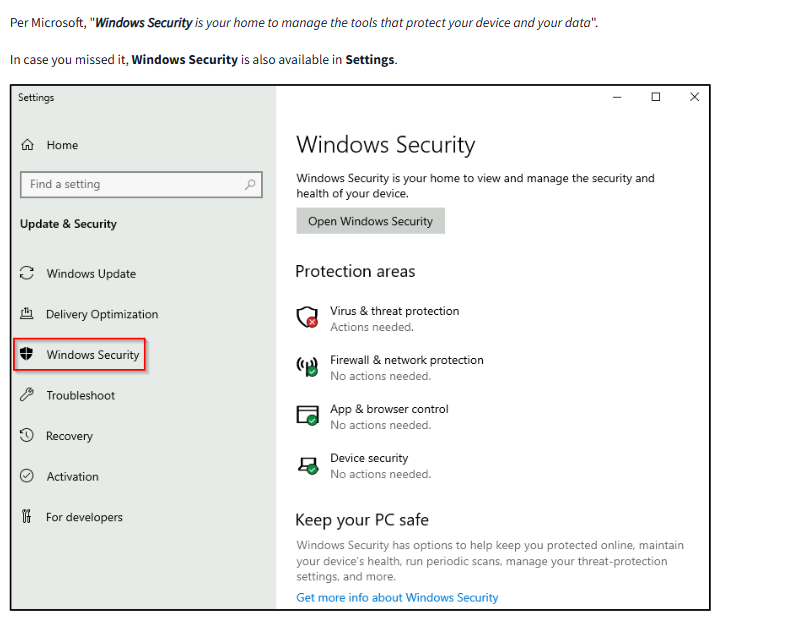Open Virus & threat protection area
Image resolution: width=788 pixels, height=620 pixels.
tap(394, 311)
